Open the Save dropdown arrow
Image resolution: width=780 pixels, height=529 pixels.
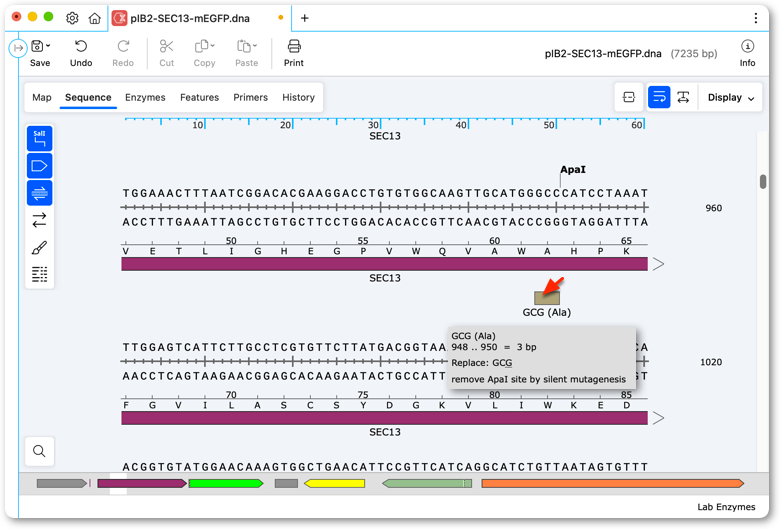48,46
